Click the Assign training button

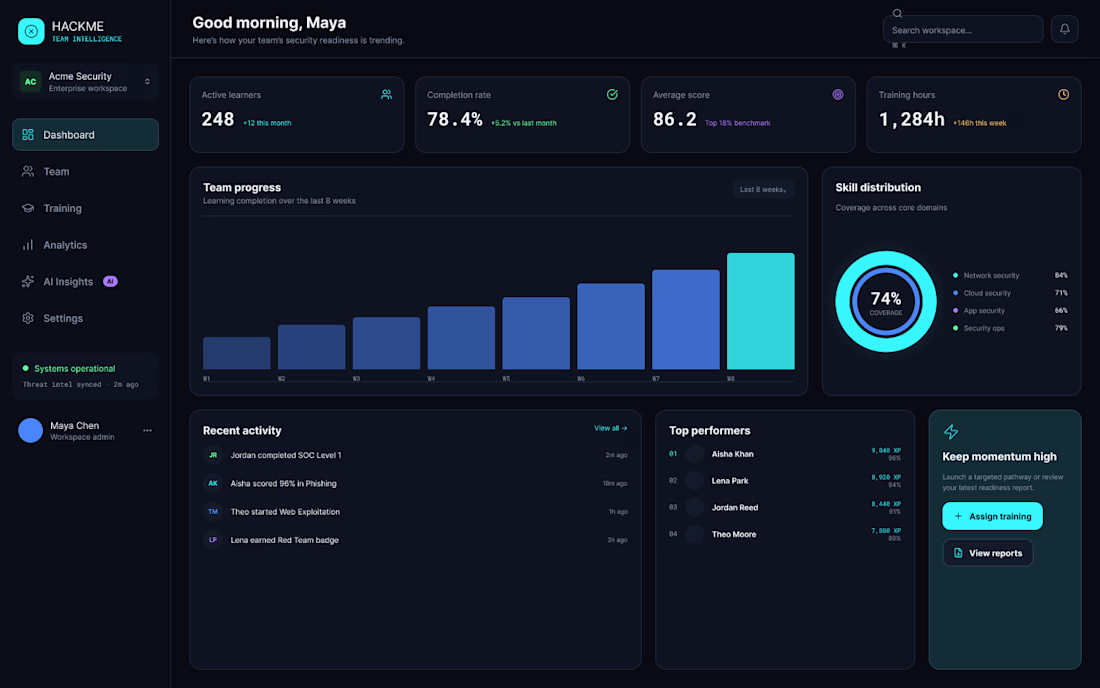click(992, 516)
